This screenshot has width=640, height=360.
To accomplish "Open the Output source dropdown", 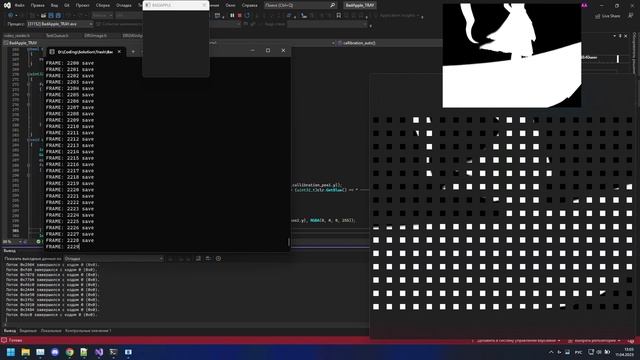I will click(113, 258).
